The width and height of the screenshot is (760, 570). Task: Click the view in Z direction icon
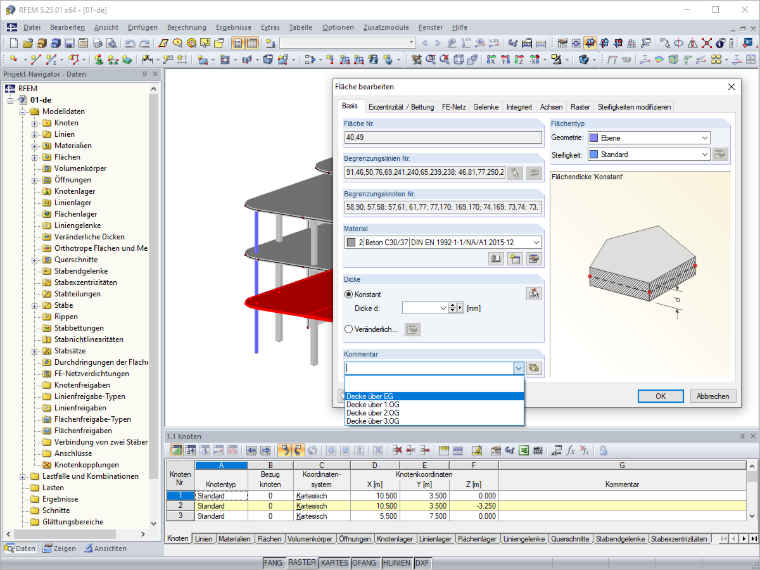519,60
